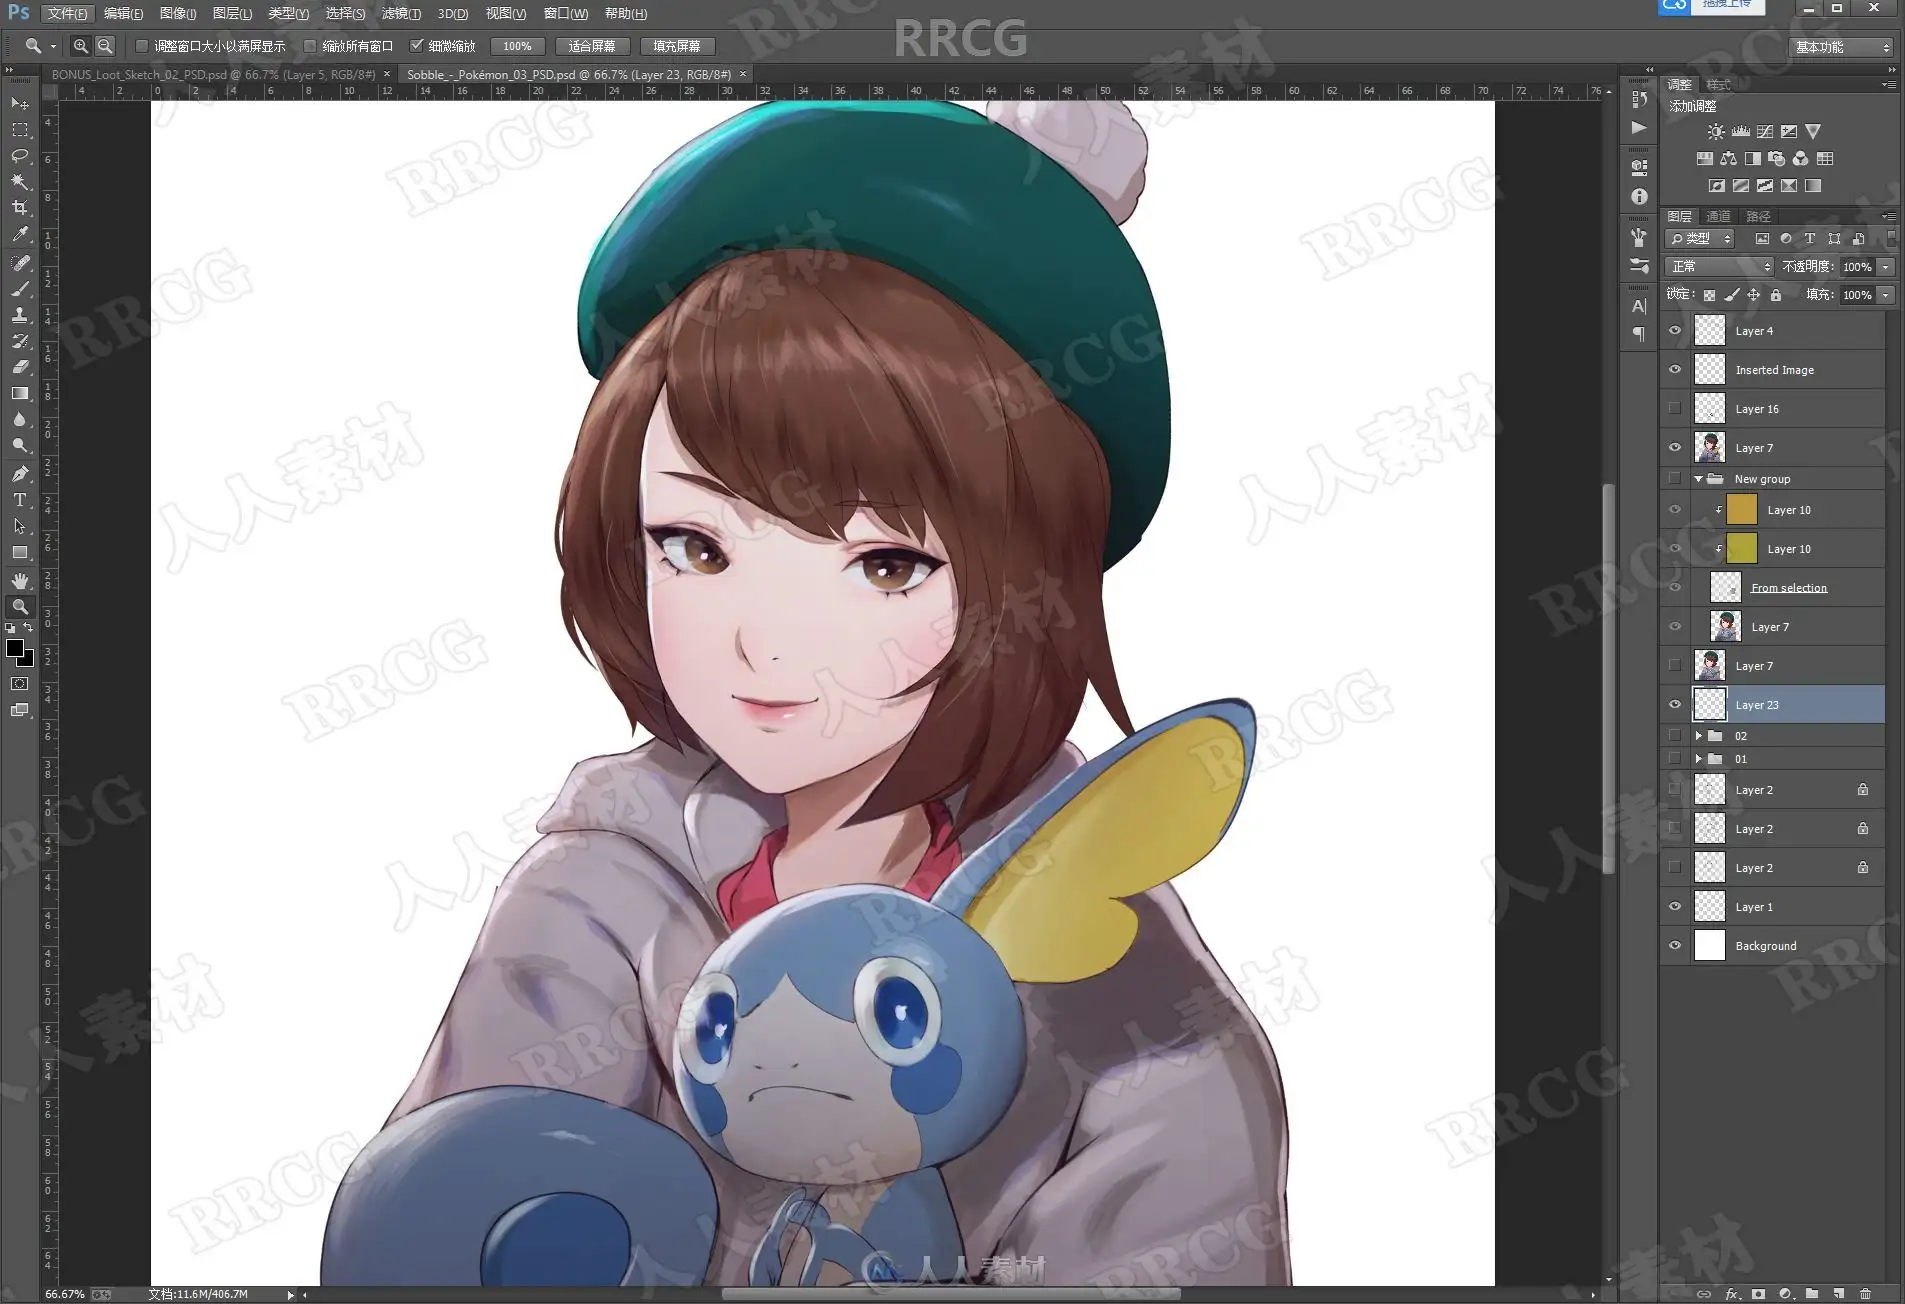Click the zoom-out mode button in options bar
Screen dimensions: 1905x1304
click(105, 46)
